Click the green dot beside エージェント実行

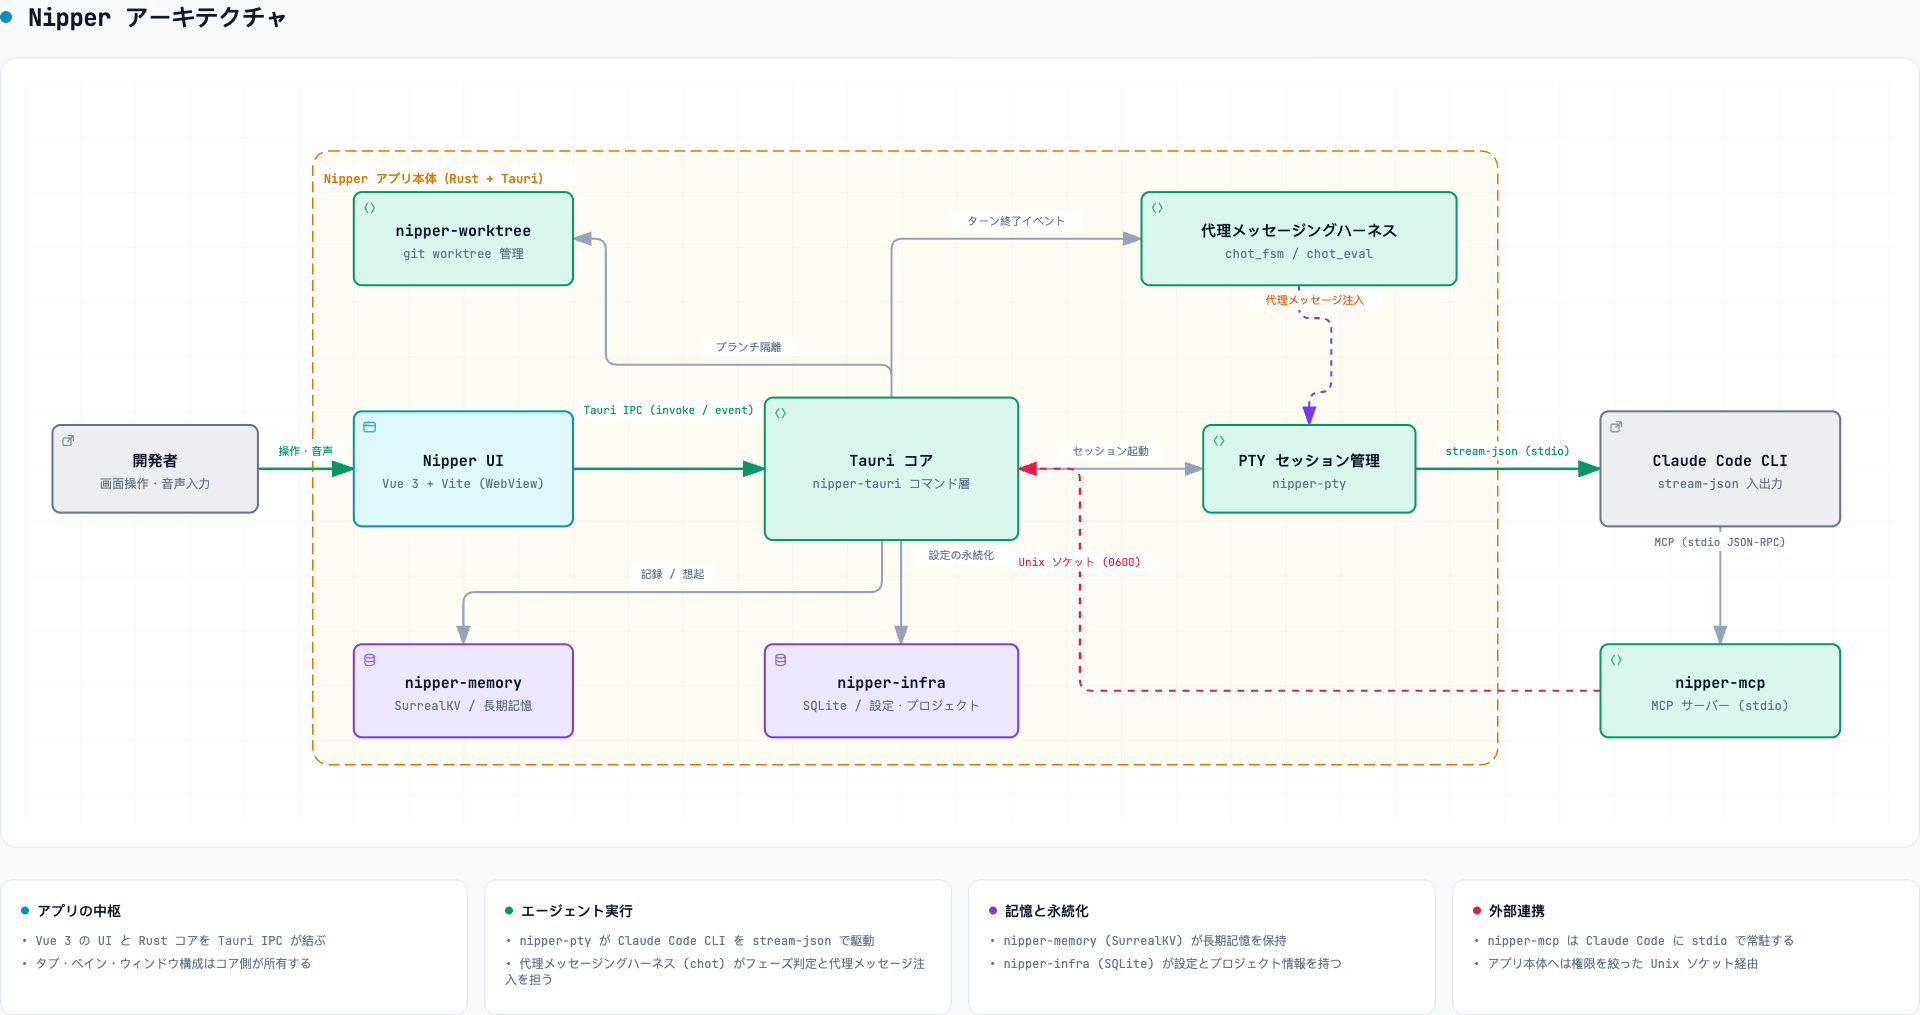[x=509, y=911]
